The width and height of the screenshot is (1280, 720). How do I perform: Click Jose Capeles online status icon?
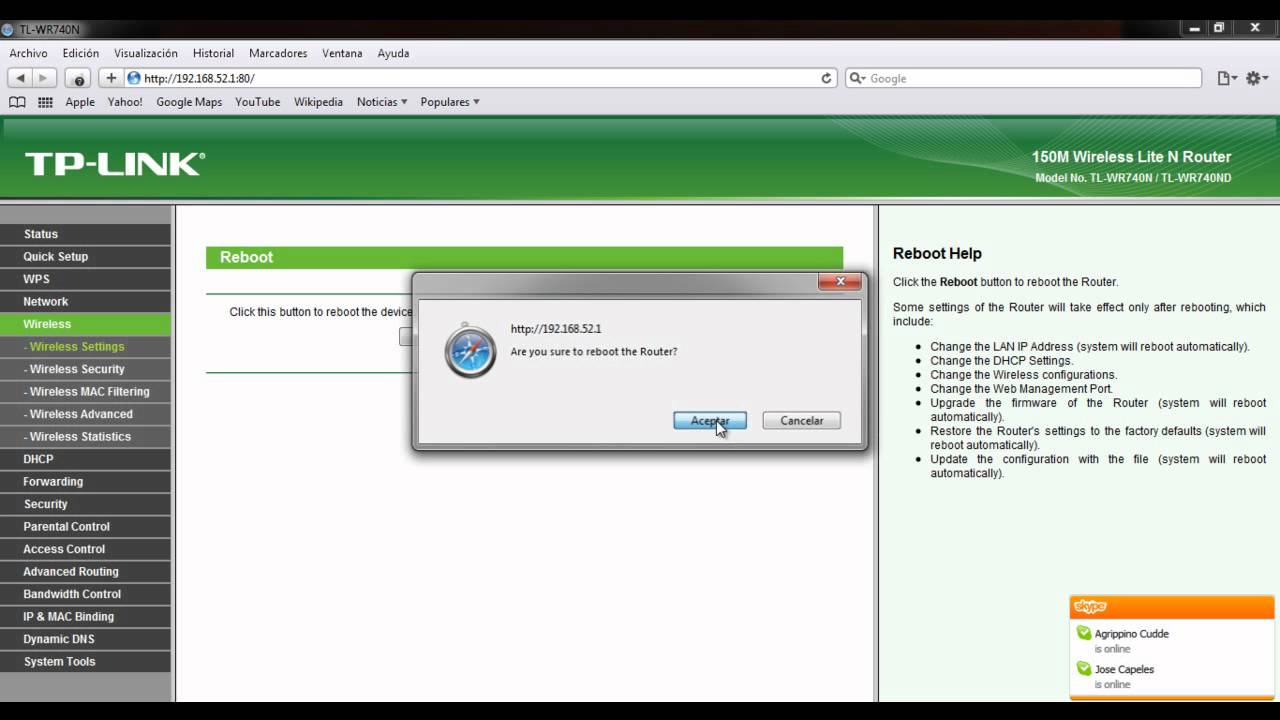point(1083,669)
